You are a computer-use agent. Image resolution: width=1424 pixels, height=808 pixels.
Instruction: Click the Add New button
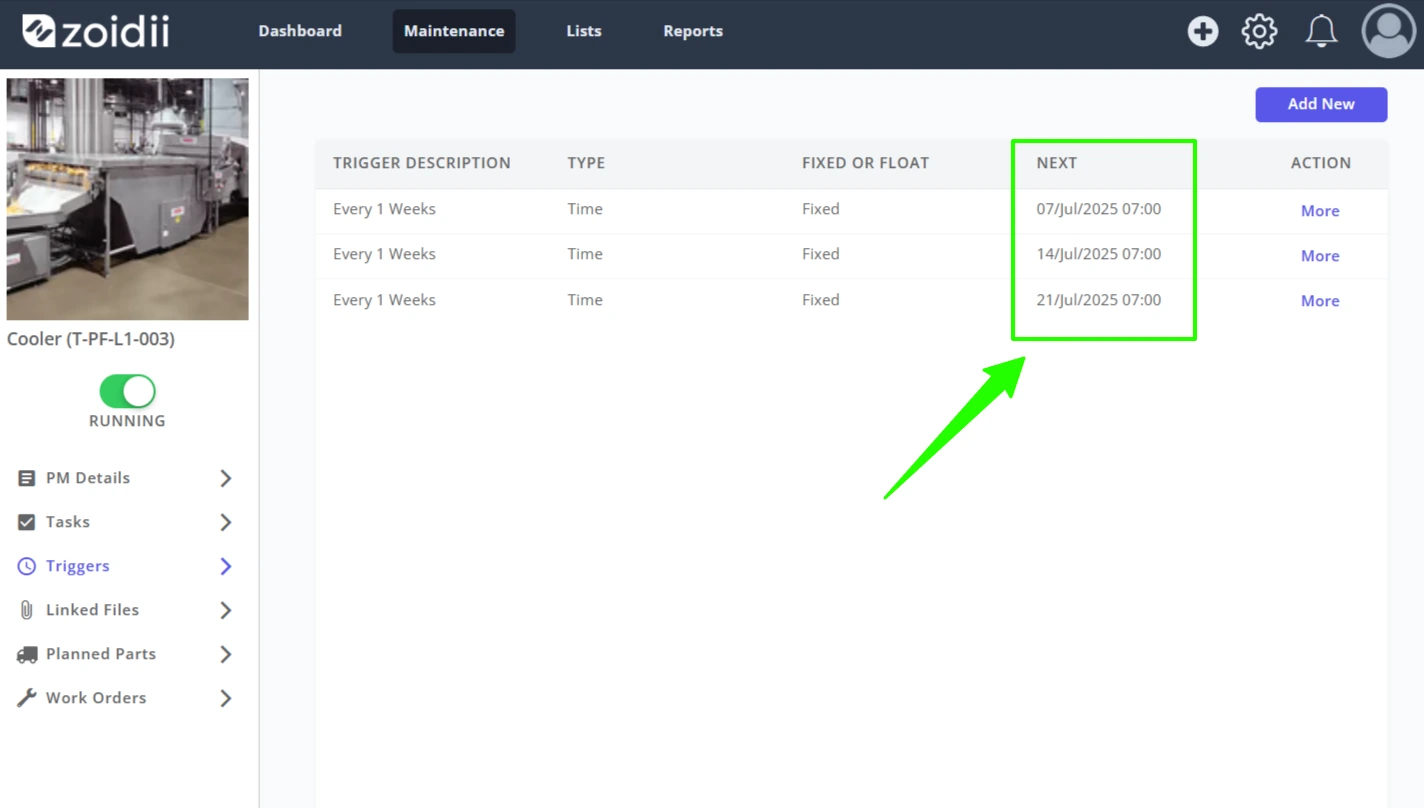click(1321, 104)
